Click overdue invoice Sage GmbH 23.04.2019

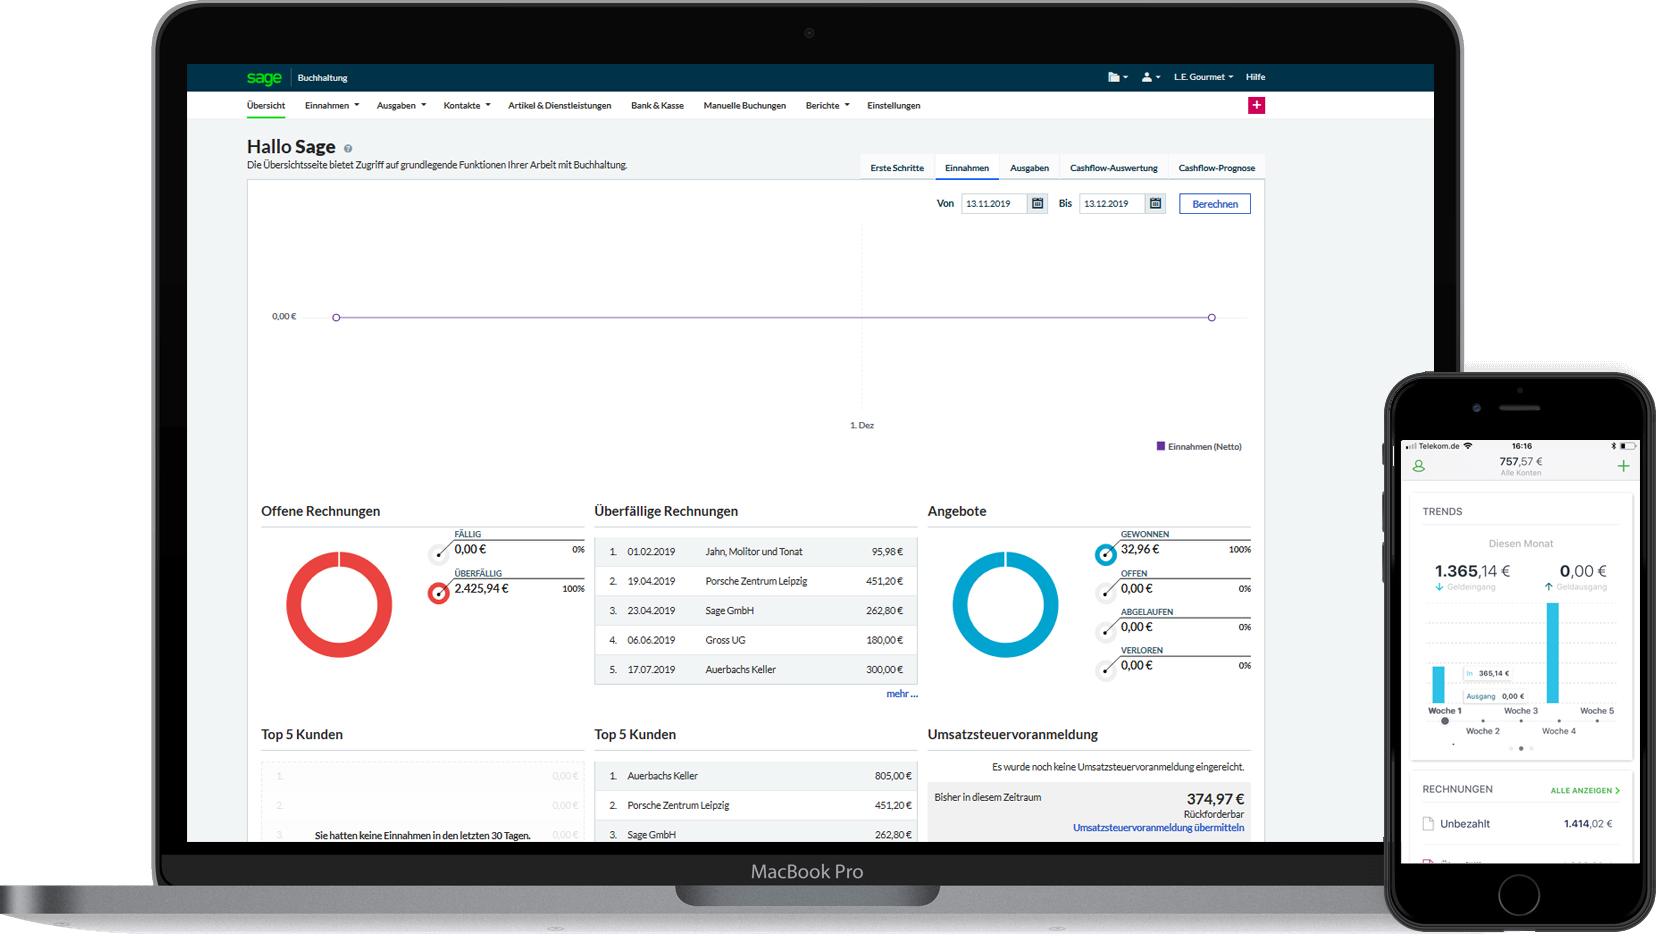[756, 611]
